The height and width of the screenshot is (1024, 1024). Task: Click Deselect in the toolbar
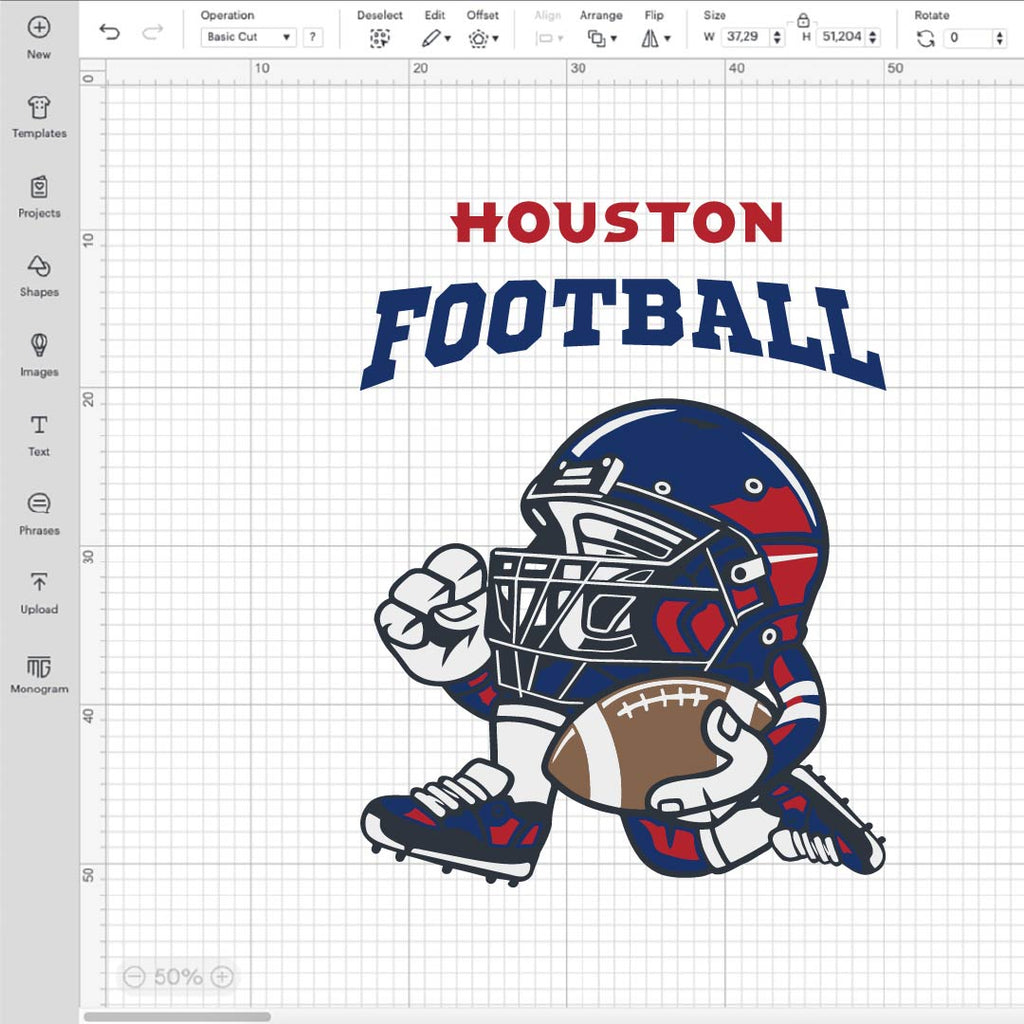(x=380, y=38)
